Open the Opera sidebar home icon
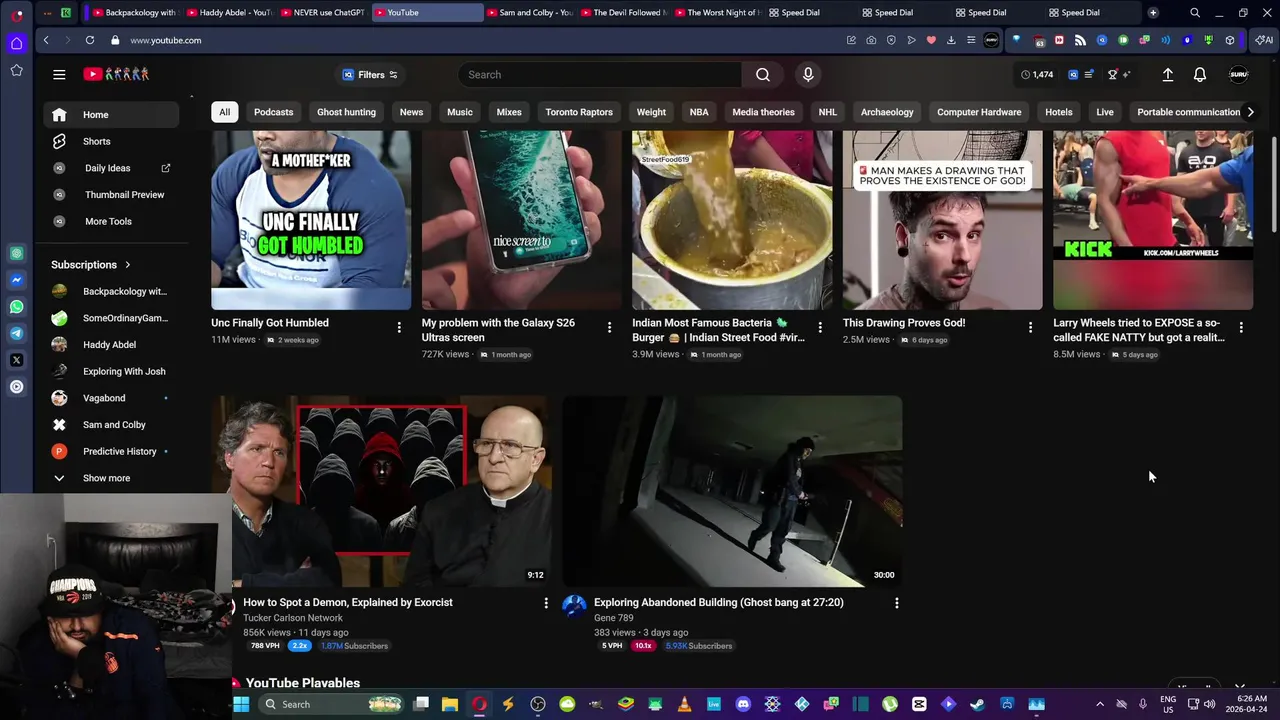Screen dimensions: 1280x720 click(x=17, y=43)
